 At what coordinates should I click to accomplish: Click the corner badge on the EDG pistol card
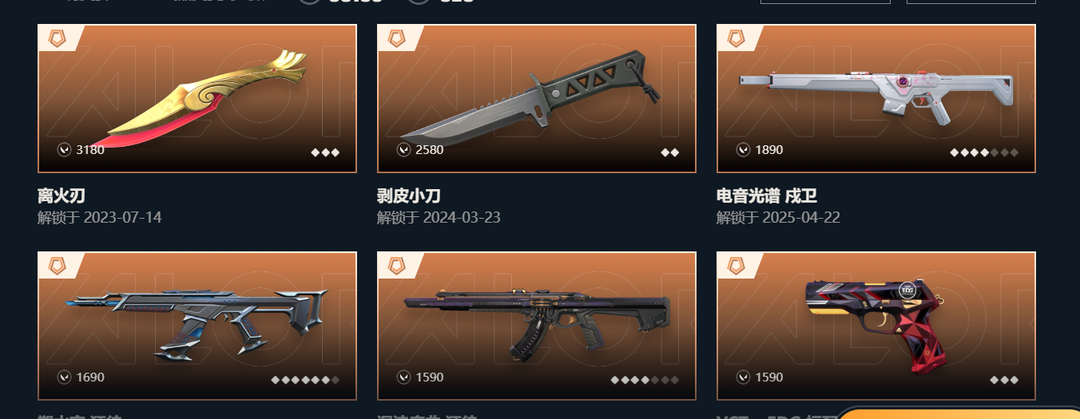[736, 266]
